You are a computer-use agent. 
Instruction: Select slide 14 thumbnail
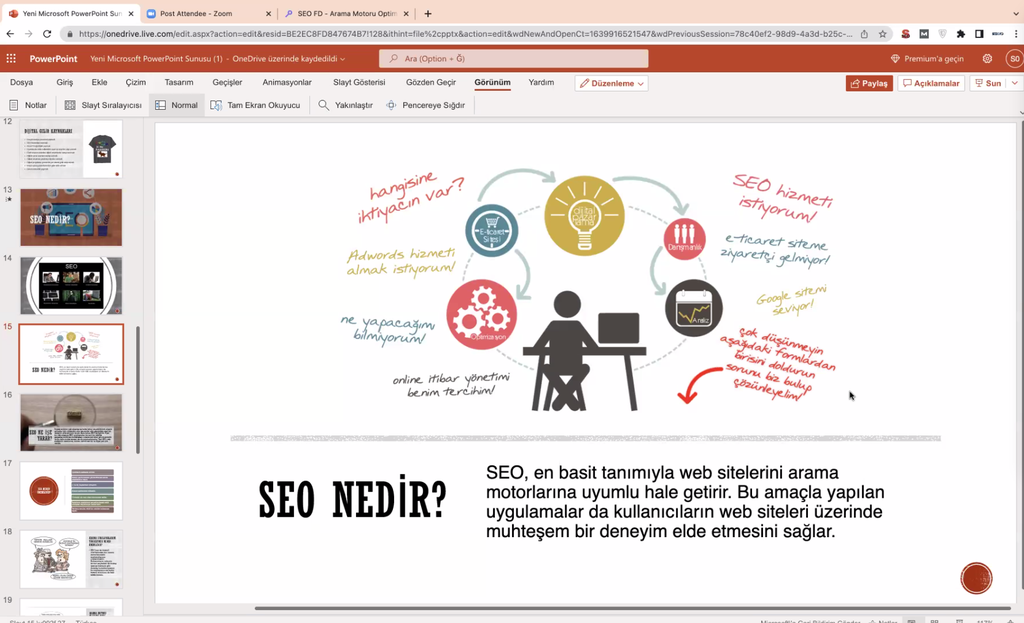[x=71, y=286]
